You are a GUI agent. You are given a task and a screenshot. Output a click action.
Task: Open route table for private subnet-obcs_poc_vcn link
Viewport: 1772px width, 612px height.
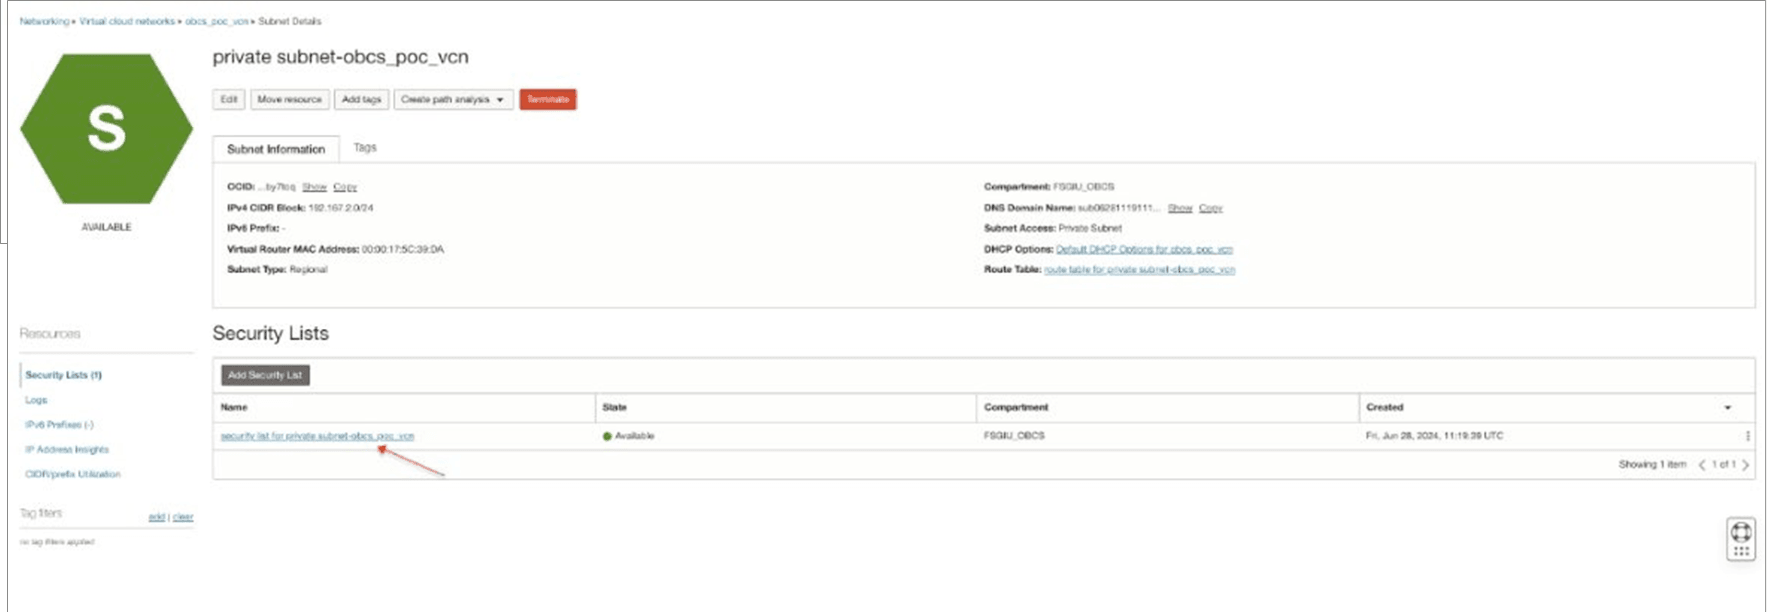click(1139, 270)
